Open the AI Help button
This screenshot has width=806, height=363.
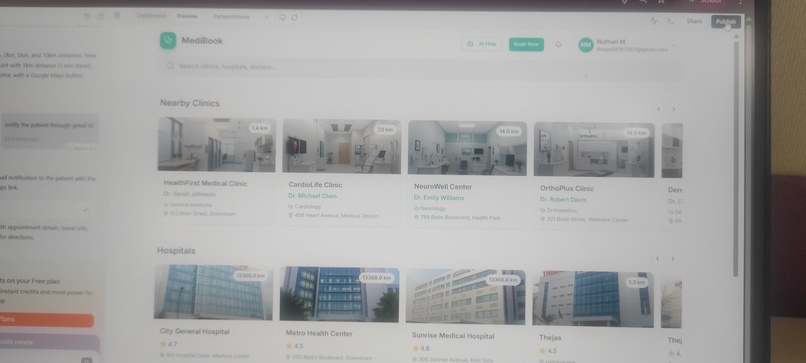[x=482, y=44]
